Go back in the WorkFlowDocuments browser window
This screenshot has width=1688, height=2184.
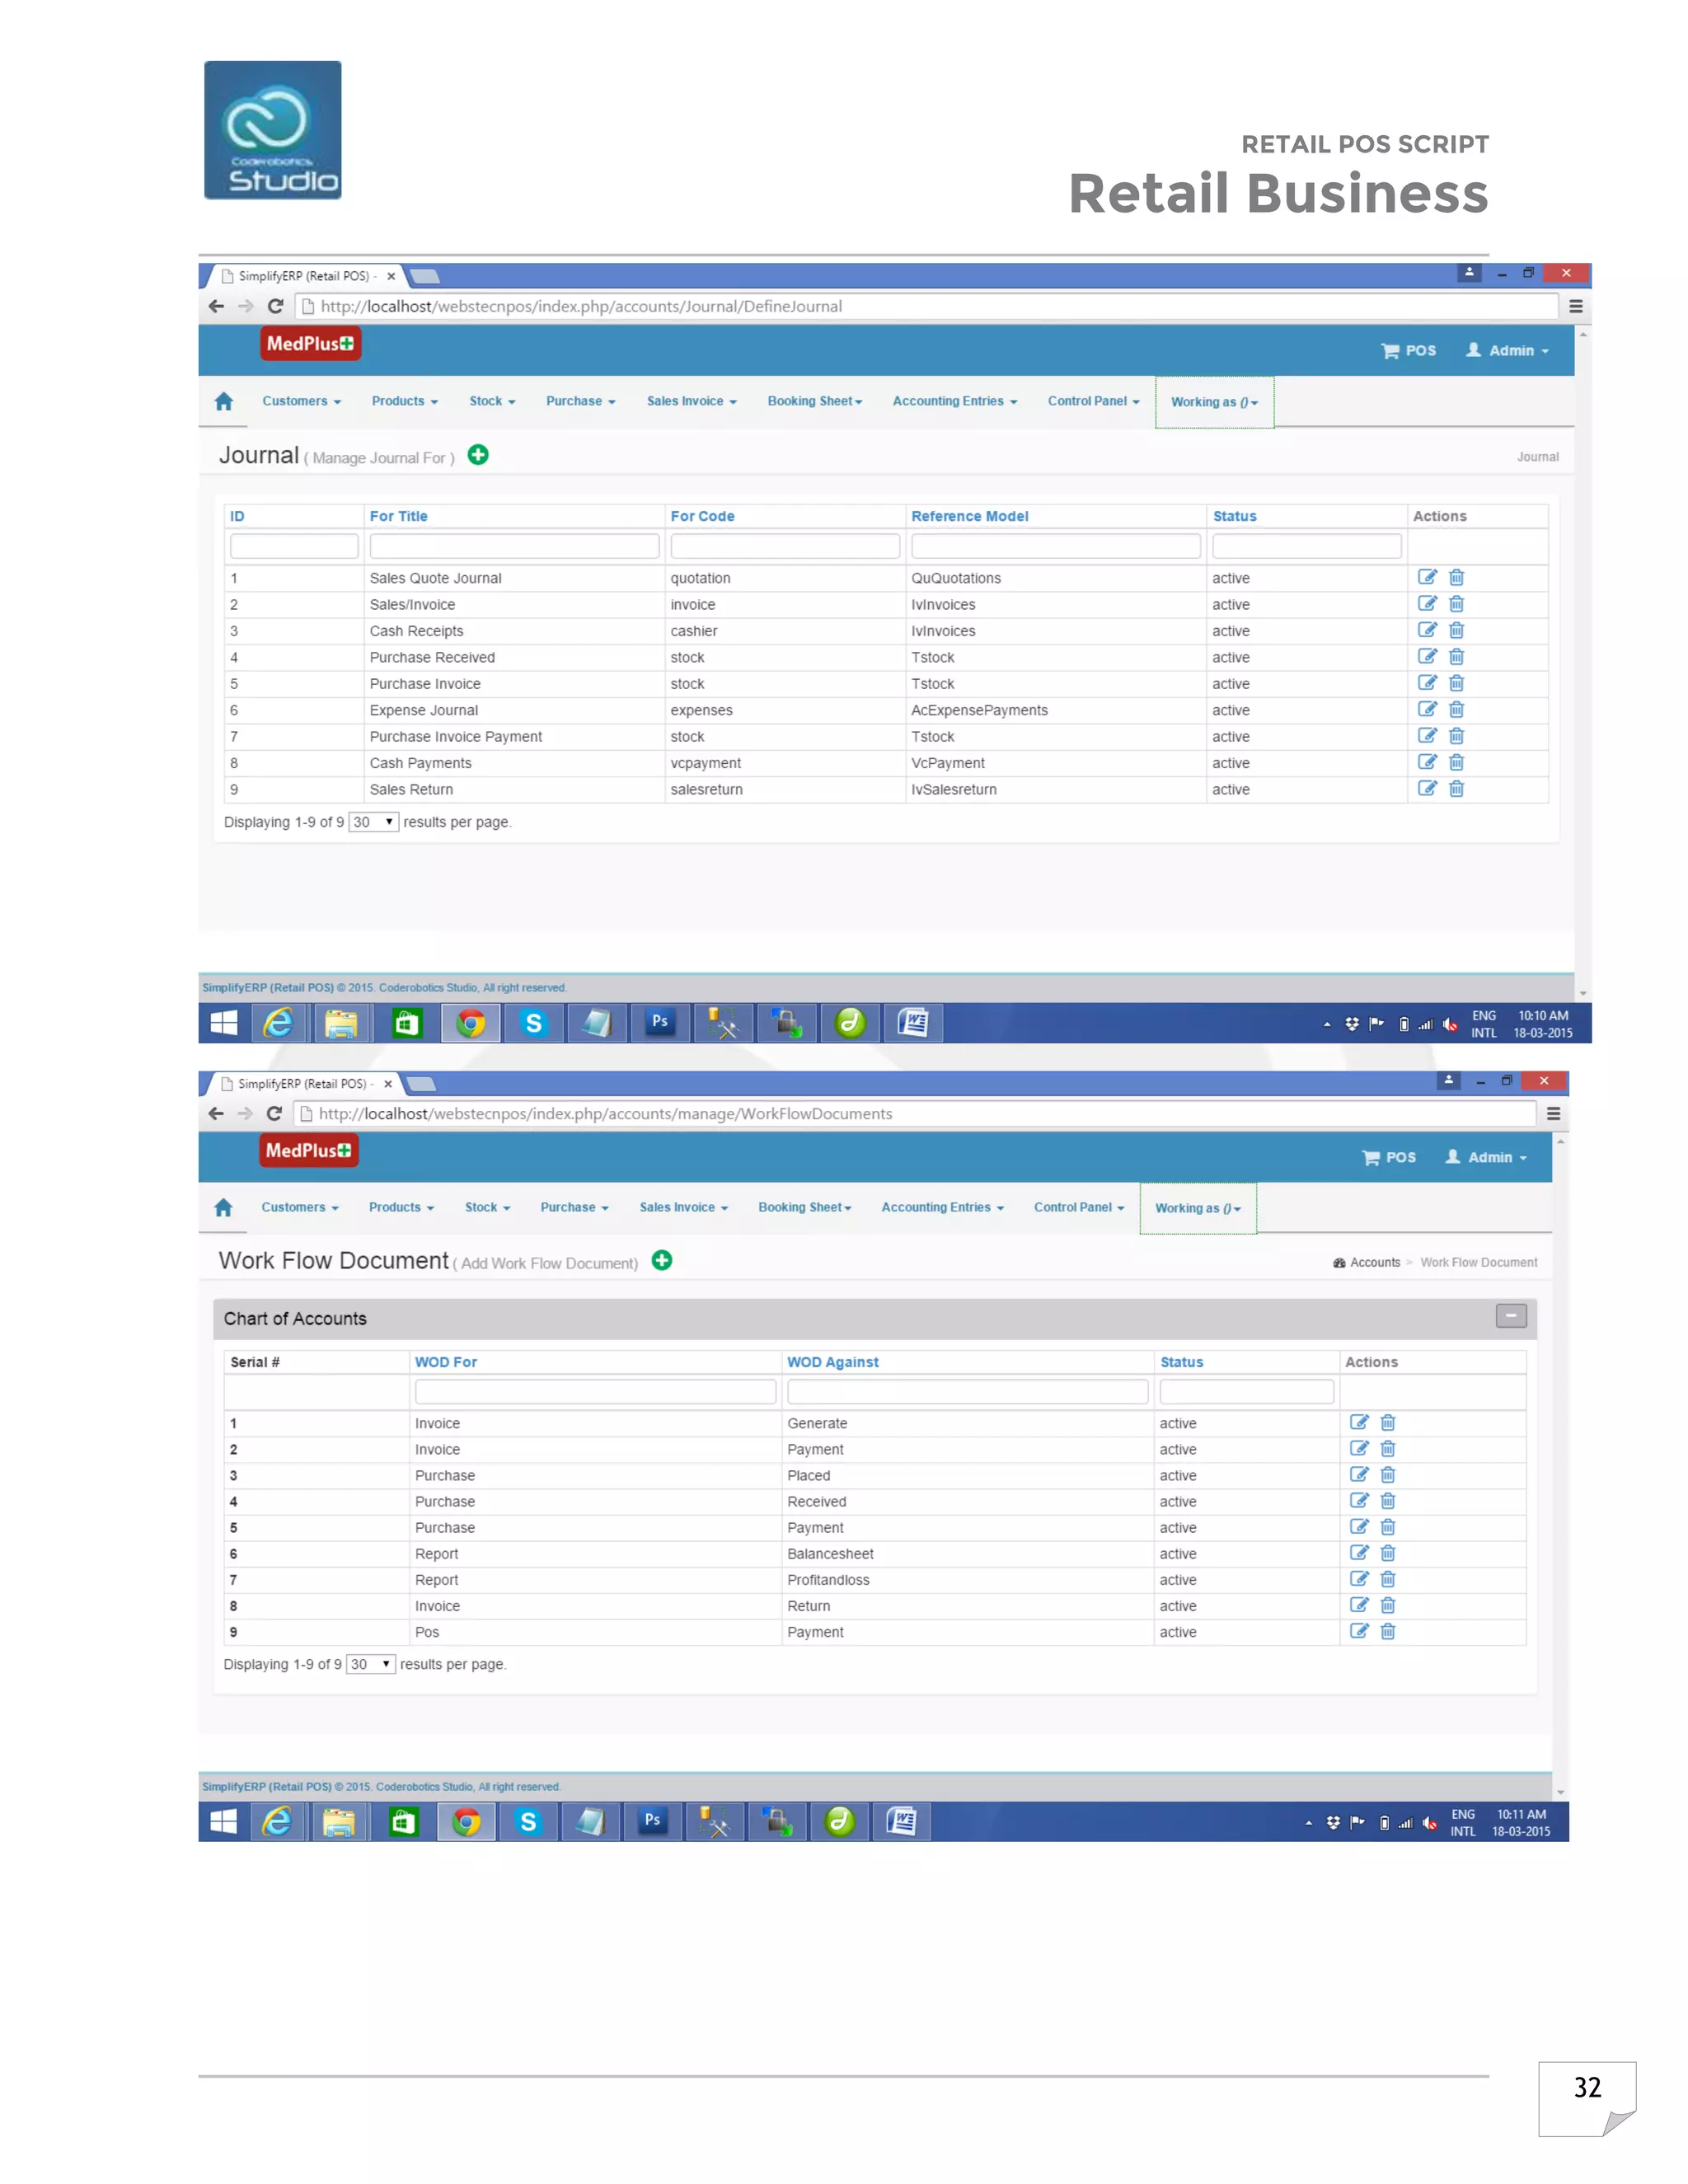216,1113
